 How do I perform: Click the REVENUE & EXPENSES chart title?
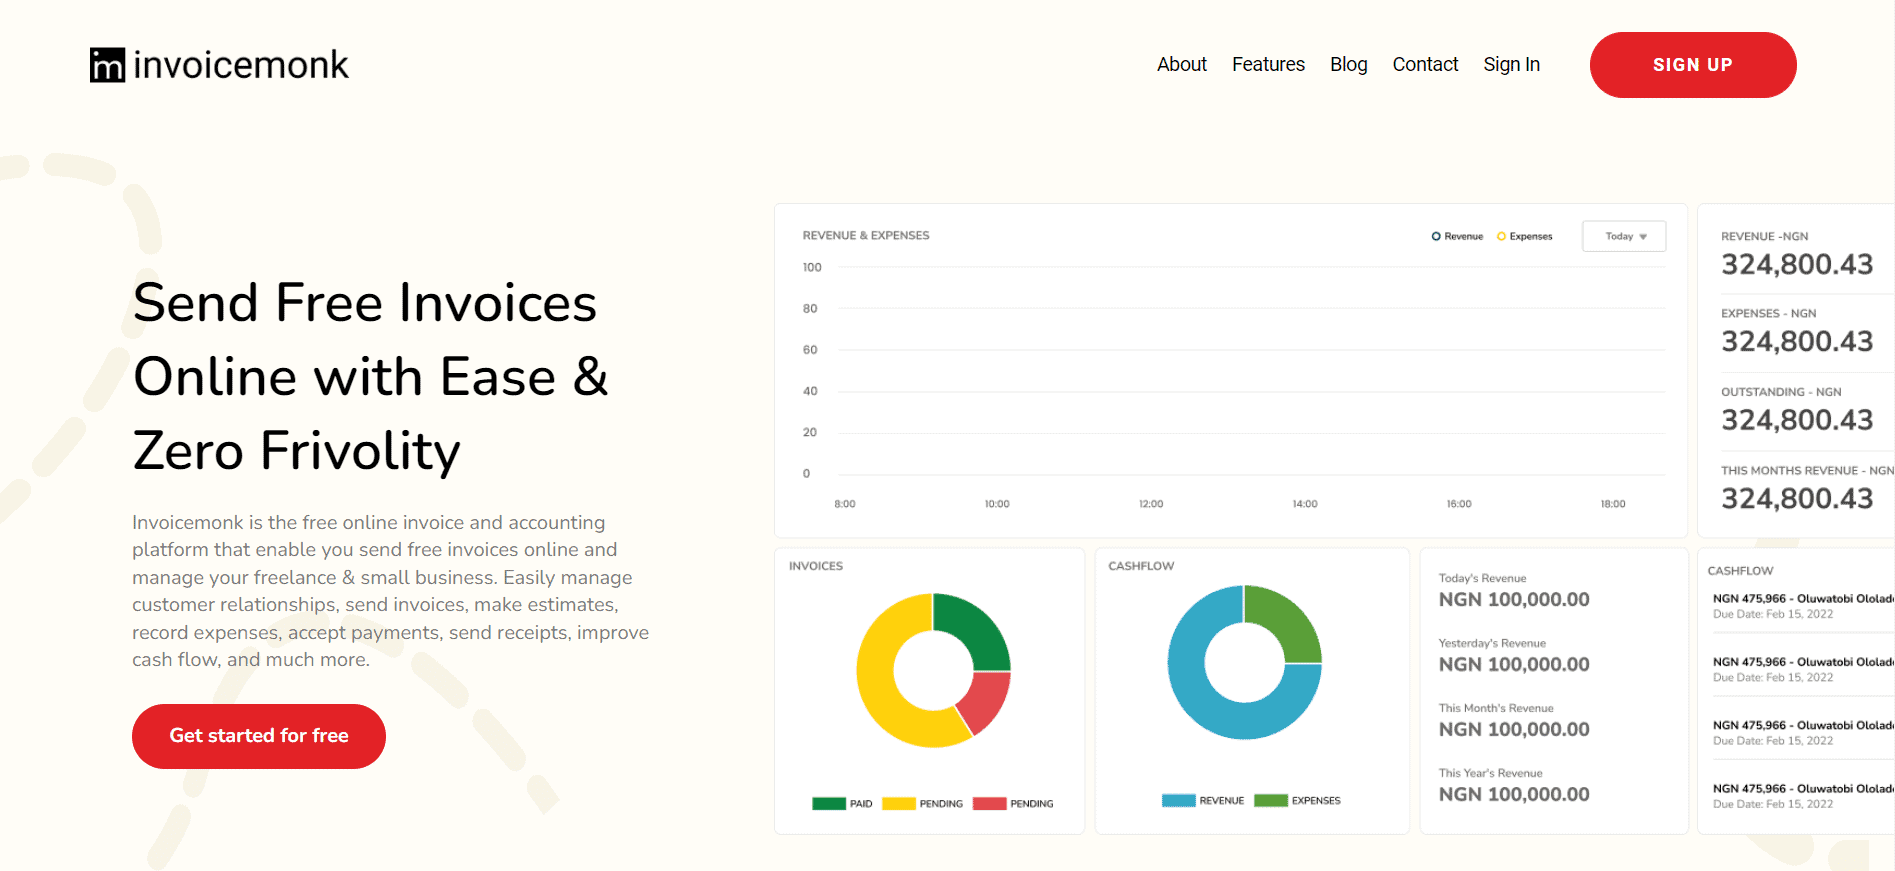866,236
